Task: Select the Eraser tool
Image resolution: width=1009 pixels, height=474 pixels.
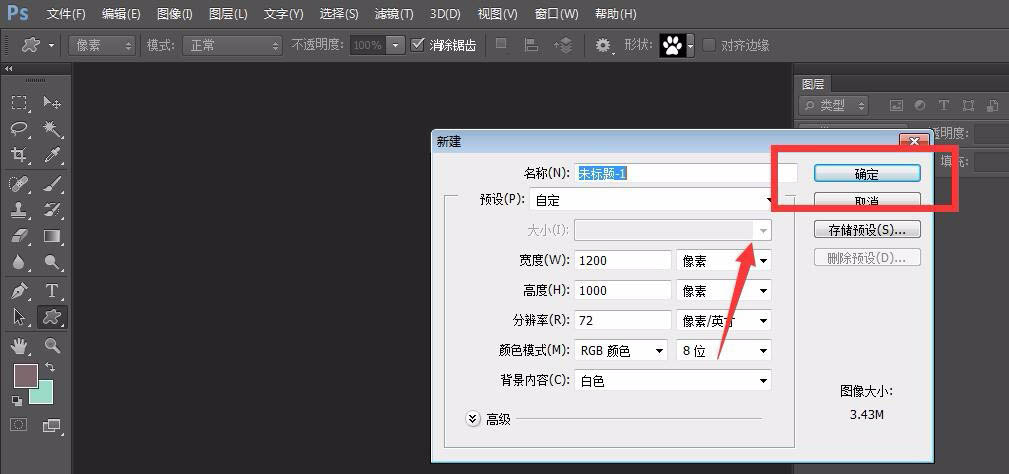Action: (19, 236)
